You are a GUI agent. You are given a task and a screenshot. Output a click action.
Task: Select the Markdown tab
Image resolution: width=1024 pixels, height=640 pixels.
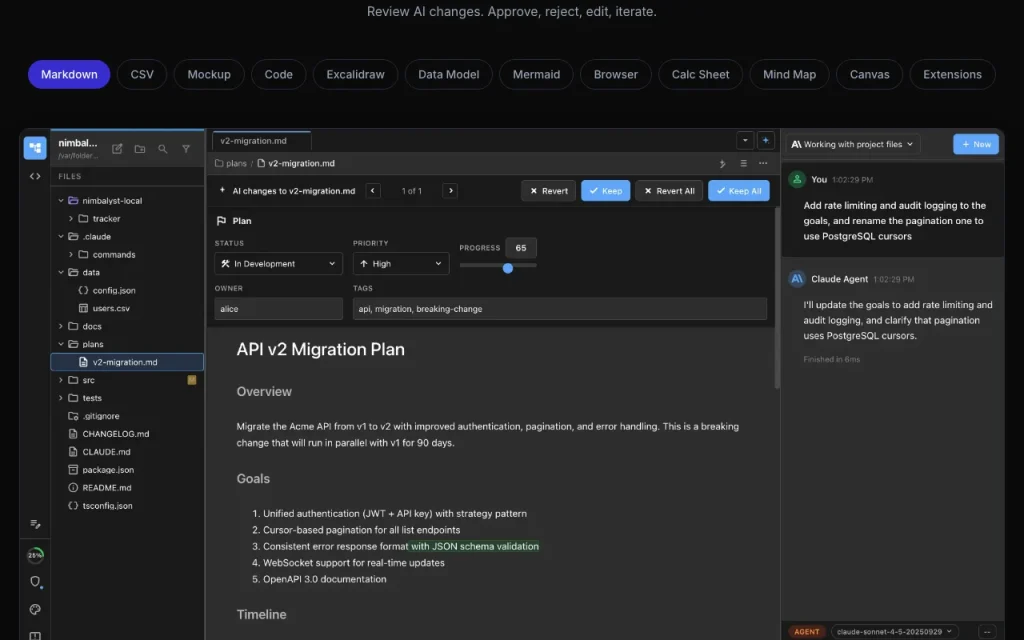[69, 74]
